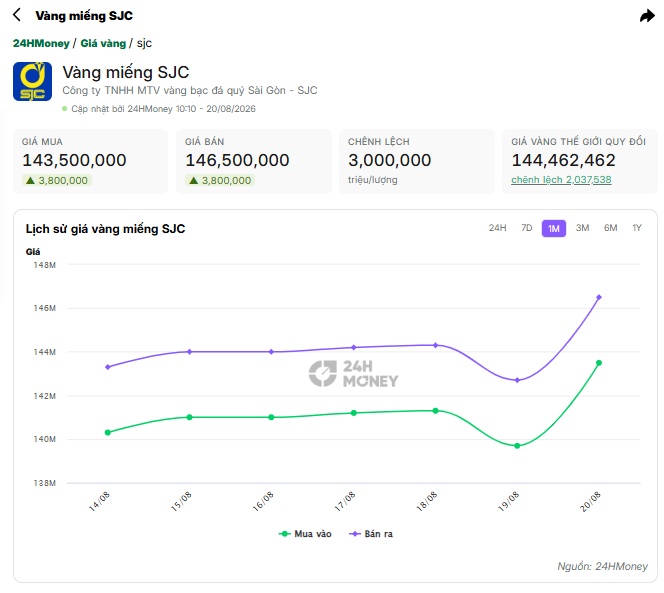Open chênh lệch 2,037,538 link
Image resolution: width=664 pixels, height=593 pixels.
[561, 180]
